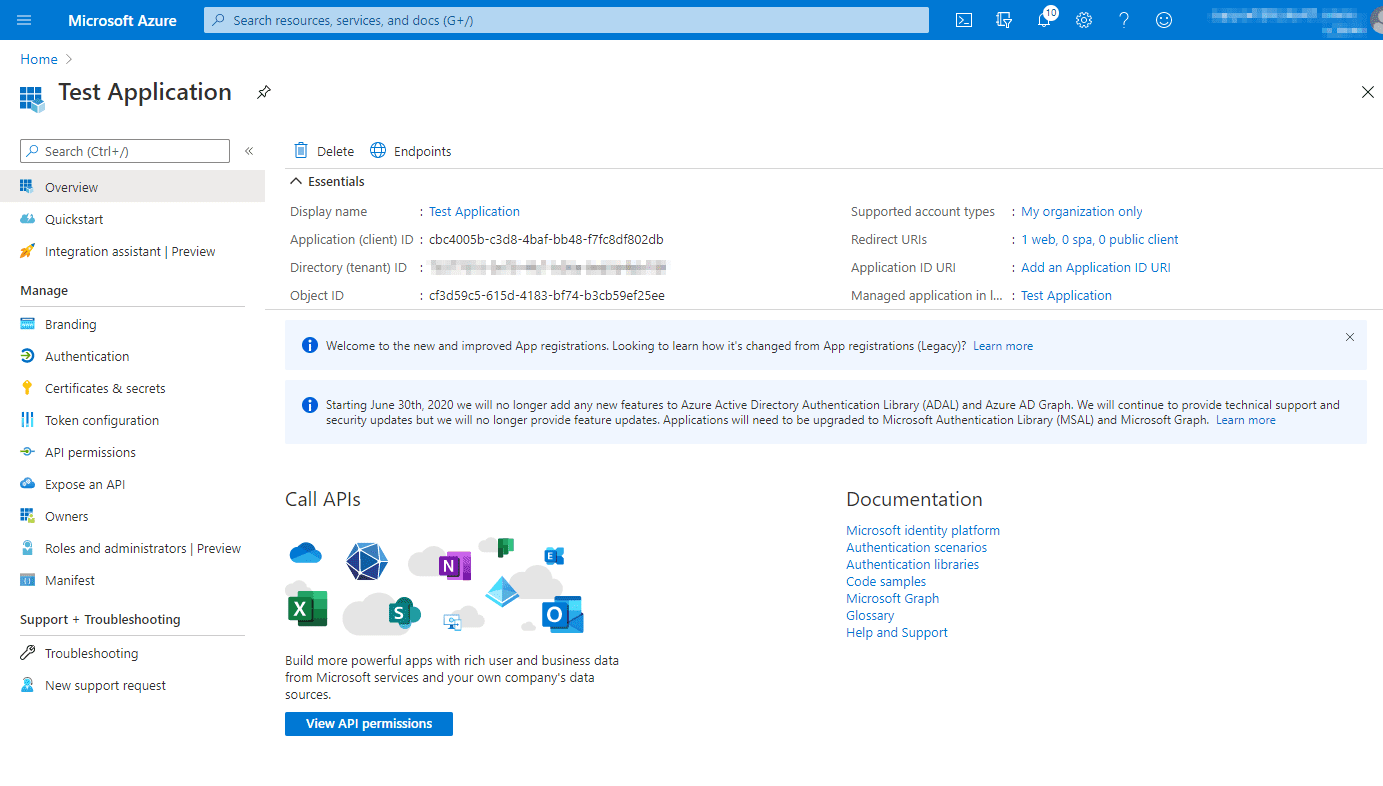1383x786 pixels.
Task: Open Help and Support link
Action: point(897,633)
